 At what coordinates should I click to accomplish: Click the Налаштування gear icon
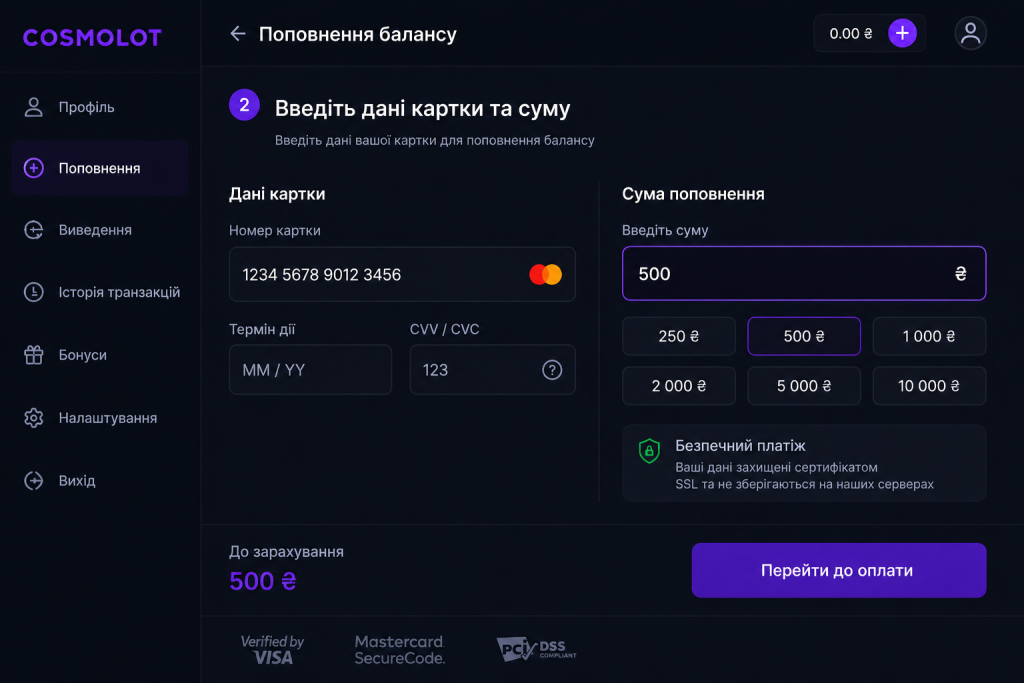(34, 418)
